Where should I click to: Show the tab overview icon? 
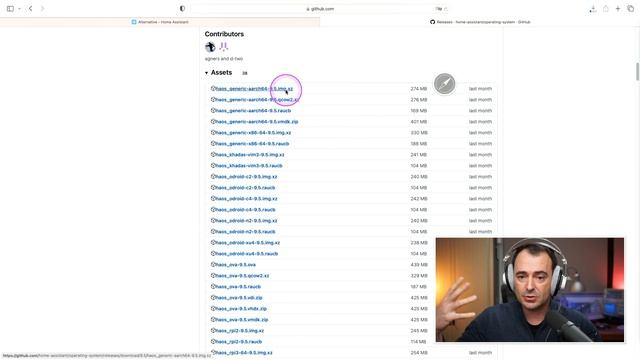click(631, 9)
